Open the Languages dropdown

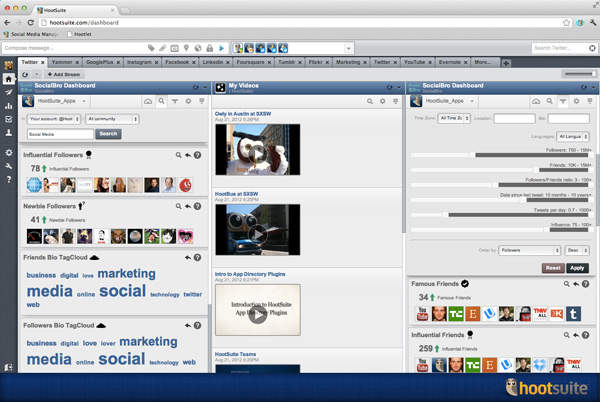573,137
